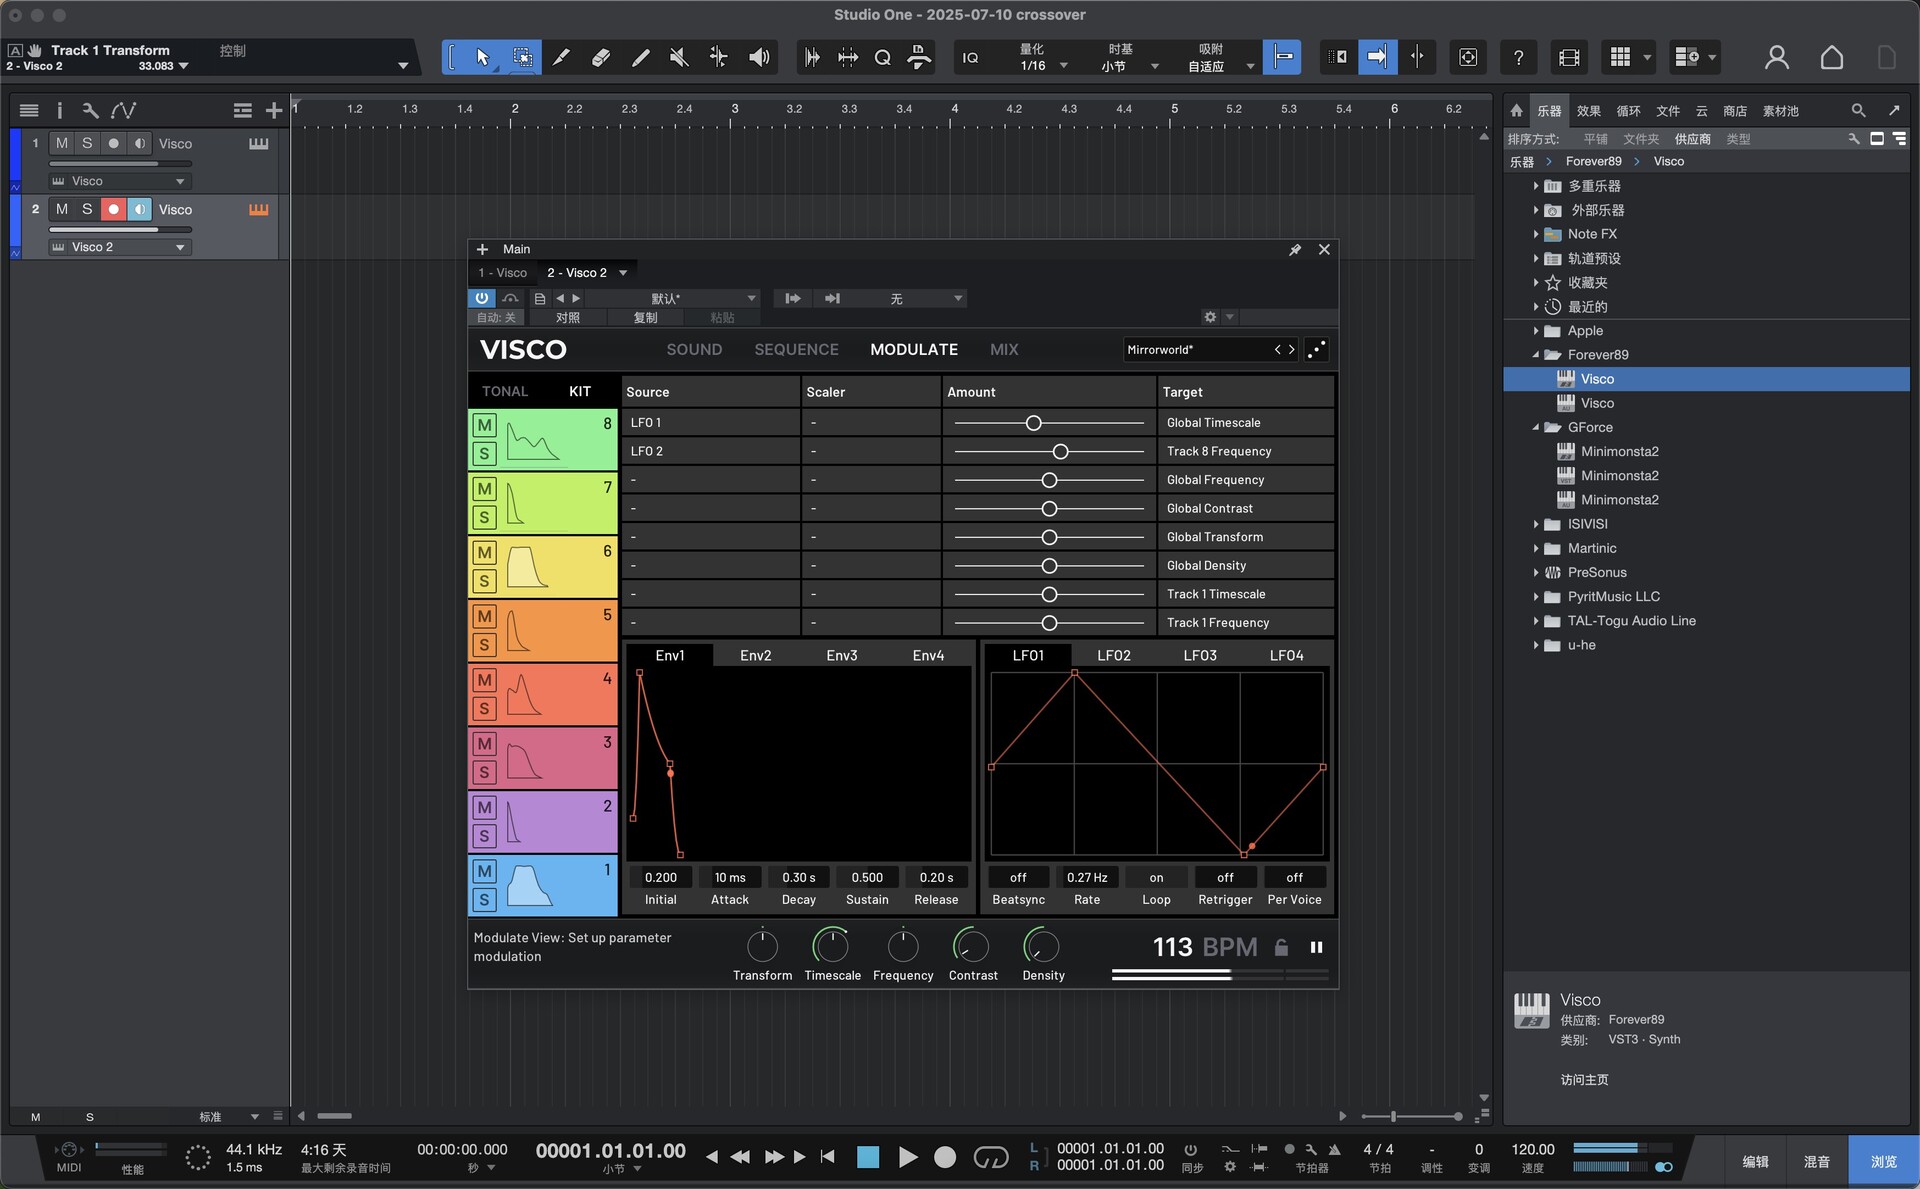Screen dimensions: 1920x1189
Task: Switch to Visco SEQUENCE tab
Action: pyautogui.click(x=796, y=349)
